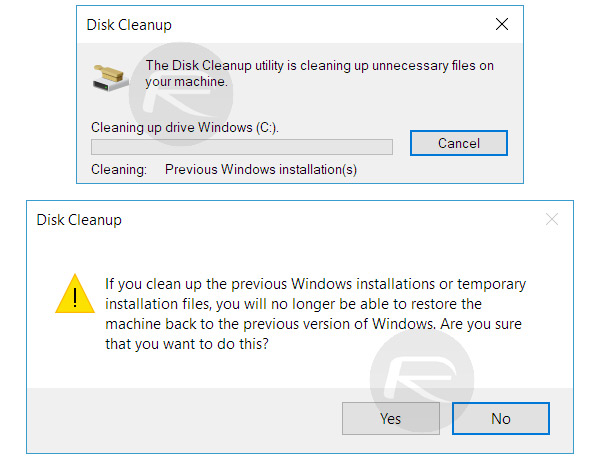Close the confirmation dialog using its X

coord(552,220)
